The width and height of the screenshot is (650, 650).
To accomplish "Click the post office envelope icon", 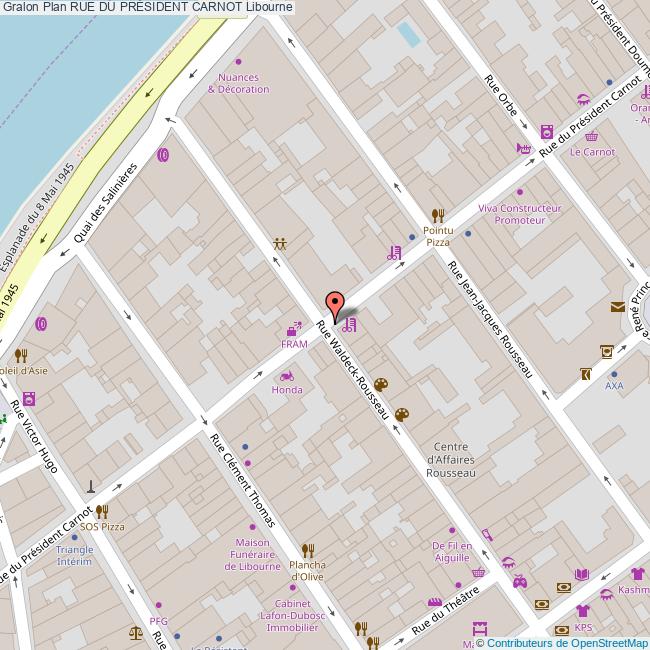I will 617,308.
